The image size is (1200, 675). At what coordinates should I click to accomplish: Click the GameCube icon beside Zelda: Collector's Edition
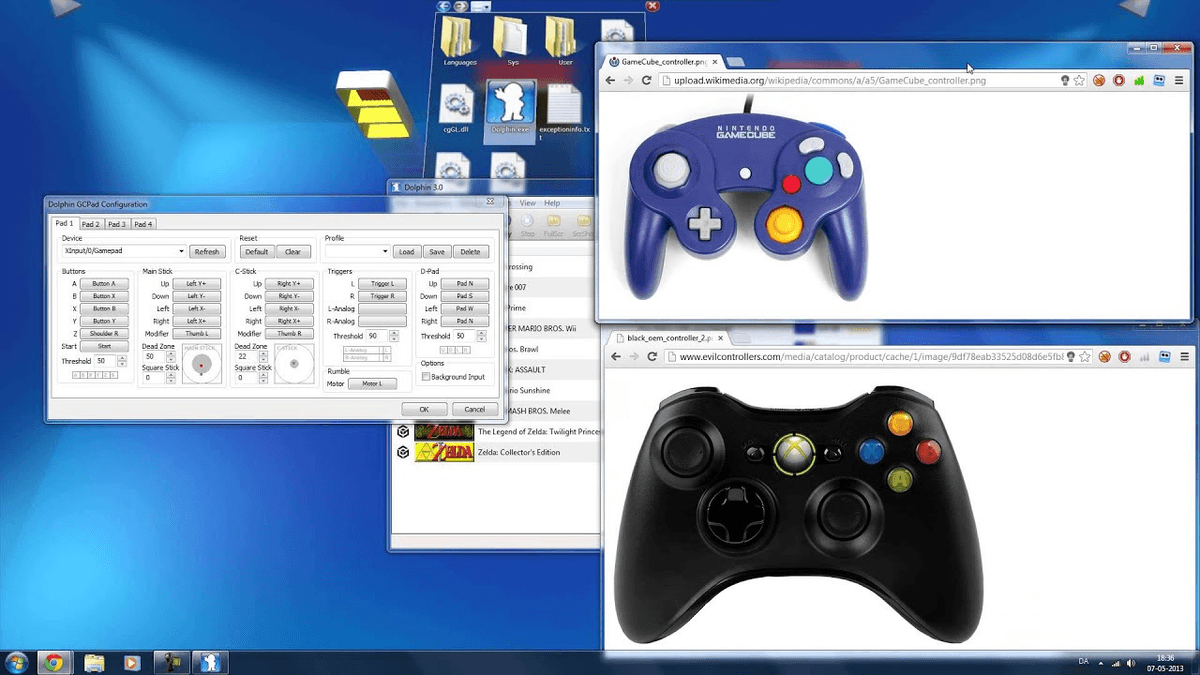[402, 451]
